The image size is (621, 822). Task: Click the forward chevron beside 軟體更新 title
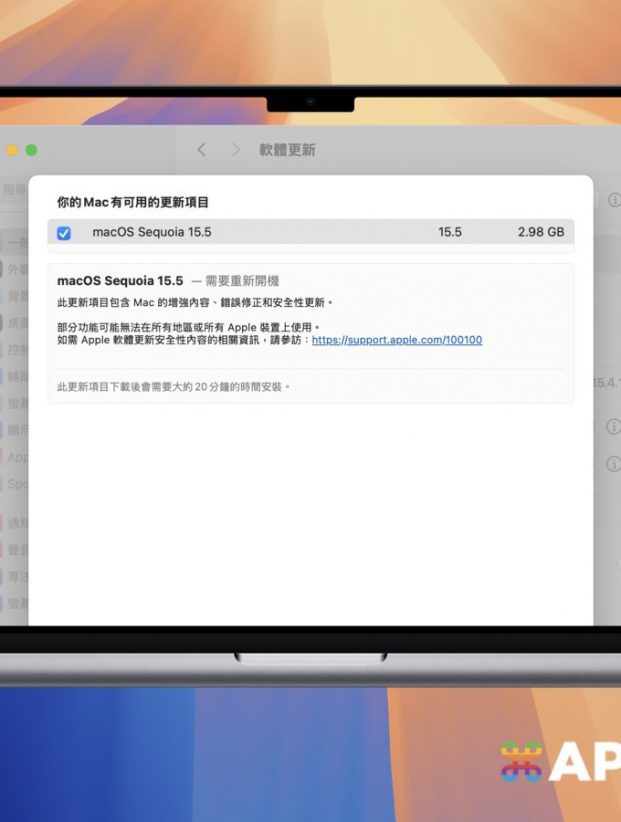(236, 150)
